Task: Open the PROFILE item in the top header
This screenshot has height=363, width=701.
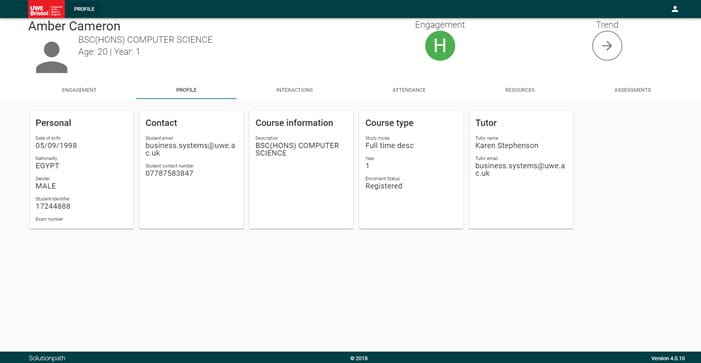Action: point(84,9)
